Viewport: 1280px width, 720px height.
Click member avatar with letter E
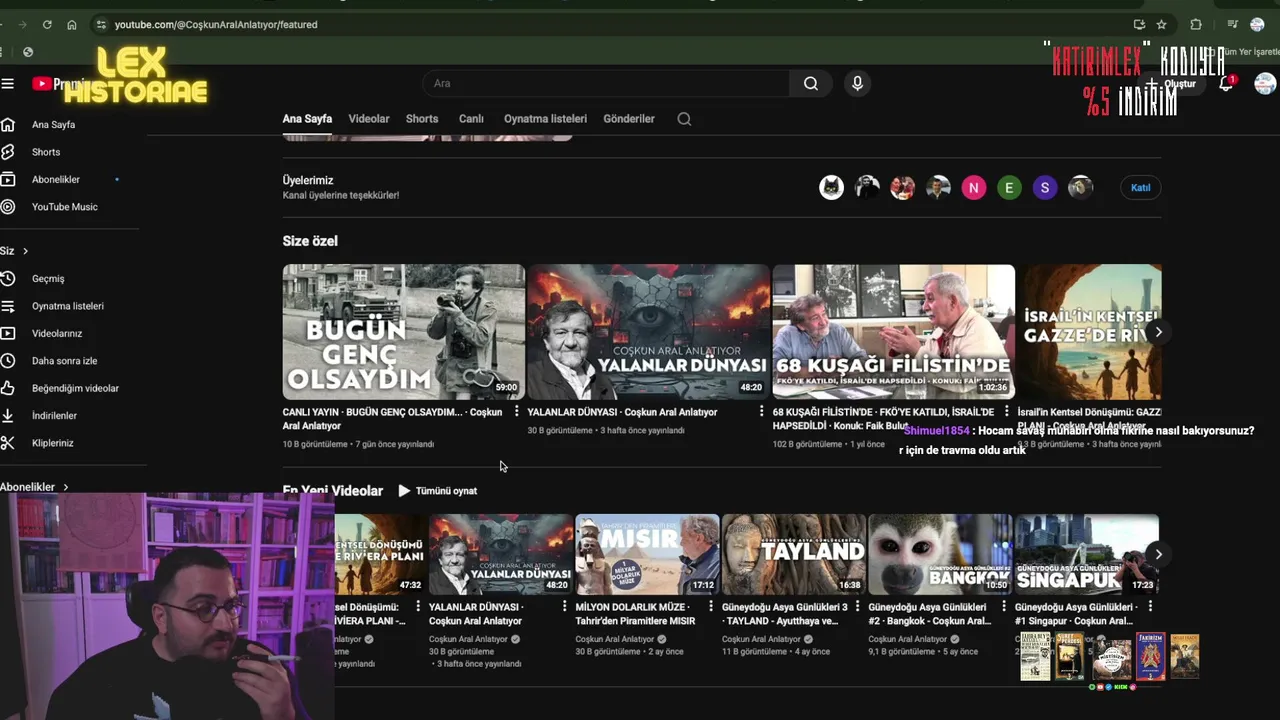[1009, 188]
